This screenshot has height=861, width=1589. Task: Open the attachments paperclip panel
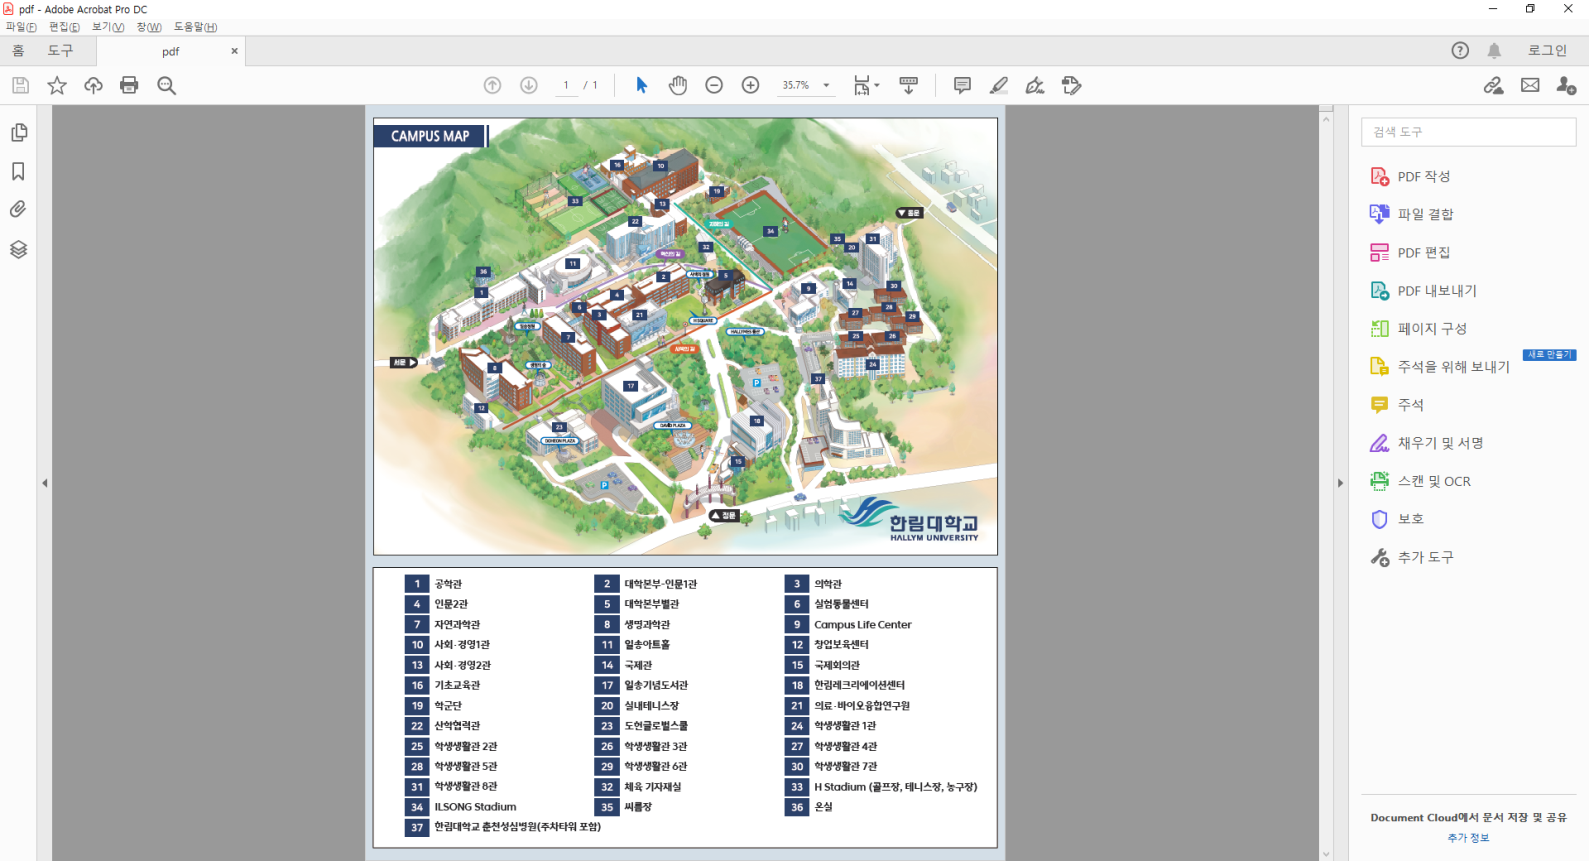coord(18,210)
